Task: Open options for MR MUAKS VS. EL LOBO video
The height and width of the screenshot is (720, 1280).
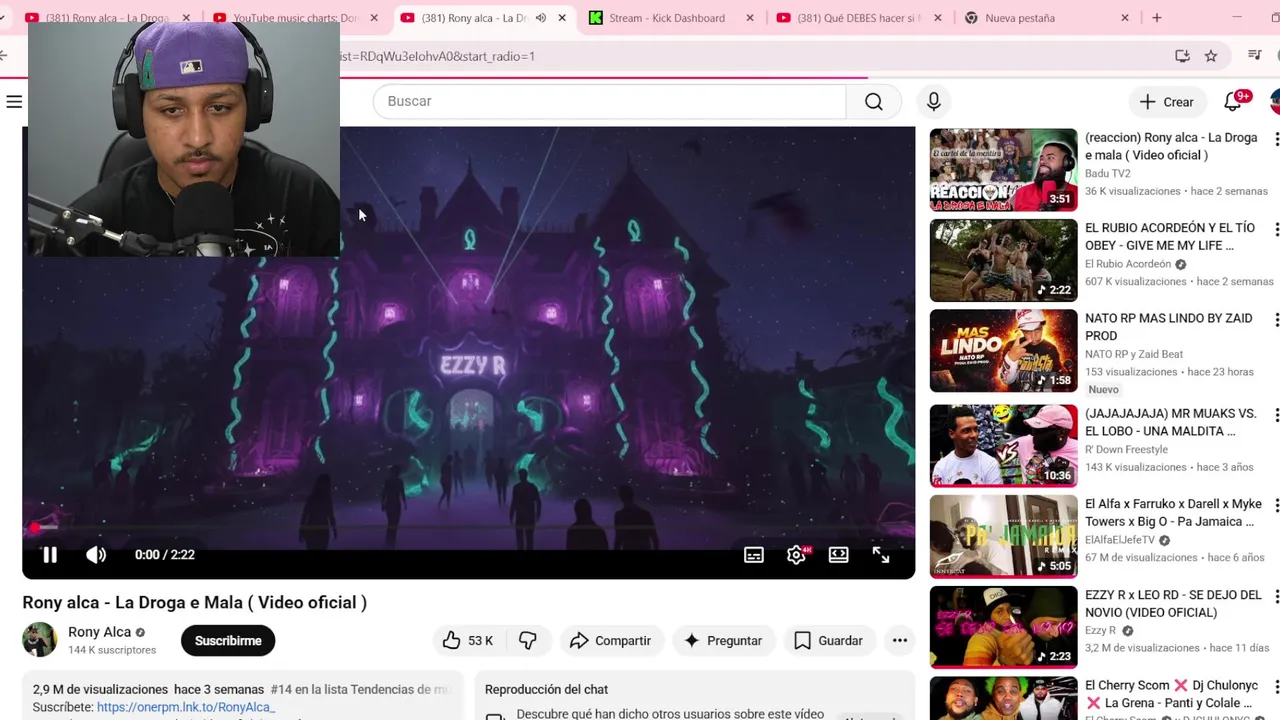Action: (1276, 415)
